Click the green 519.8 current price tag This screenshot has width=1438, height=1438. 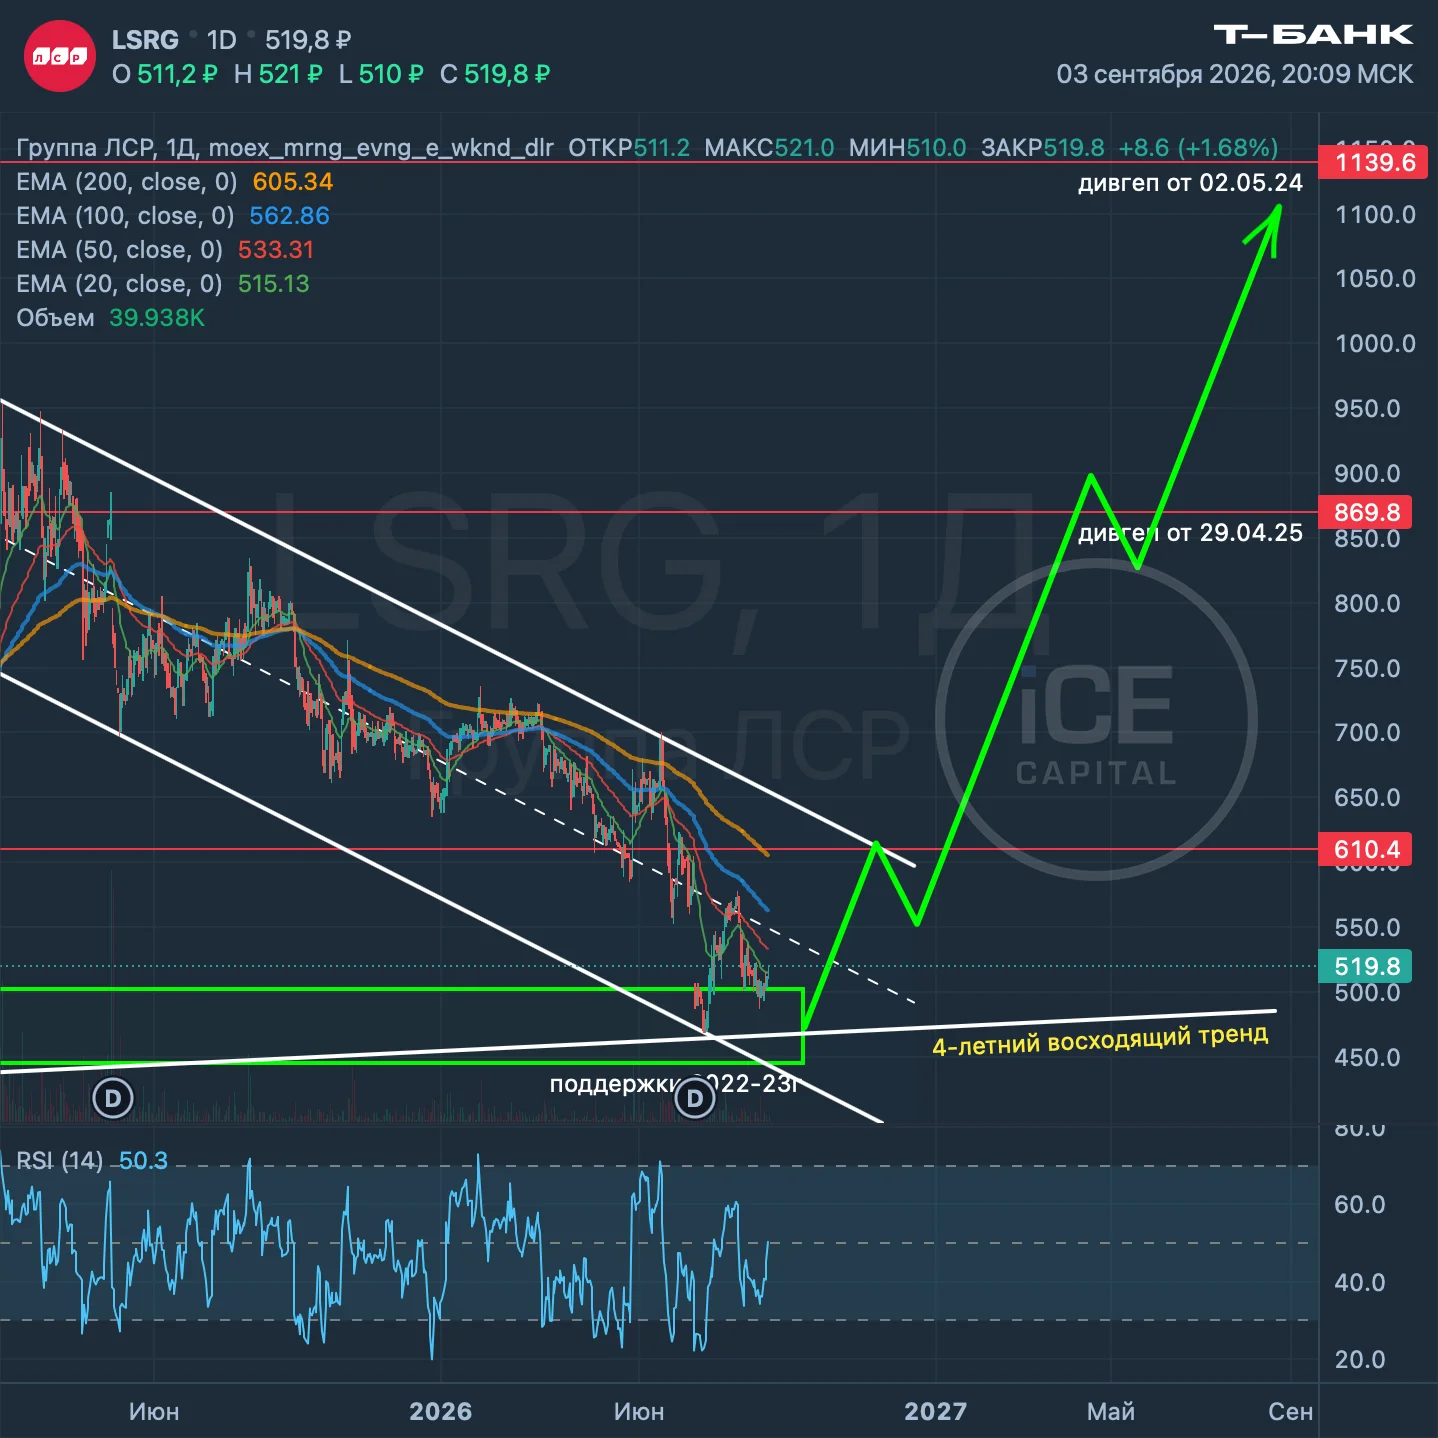tap(1366, 966)
